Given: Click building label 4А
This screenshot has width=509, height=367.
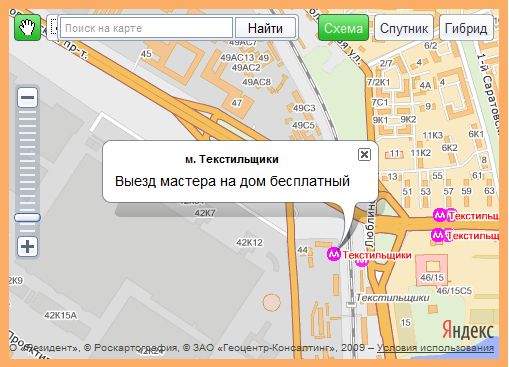Looking at the screenshot, I should pyautogui.click(x=425, y=86).
